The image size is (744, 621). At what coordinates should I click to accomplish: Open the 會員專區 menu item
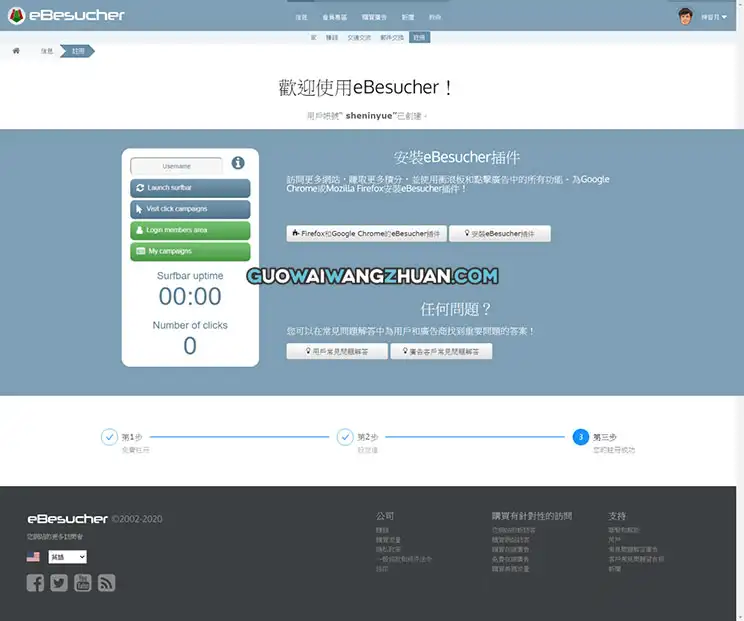coord(335,17)
